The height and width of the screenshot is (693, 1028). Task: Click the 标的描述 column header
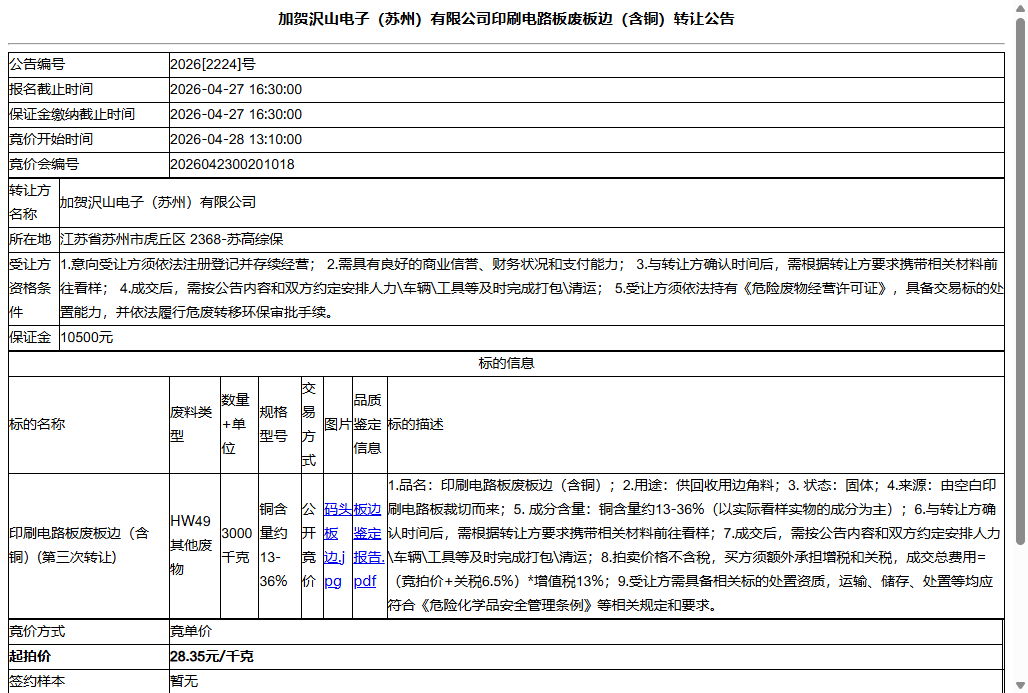(x=416, y=424)
